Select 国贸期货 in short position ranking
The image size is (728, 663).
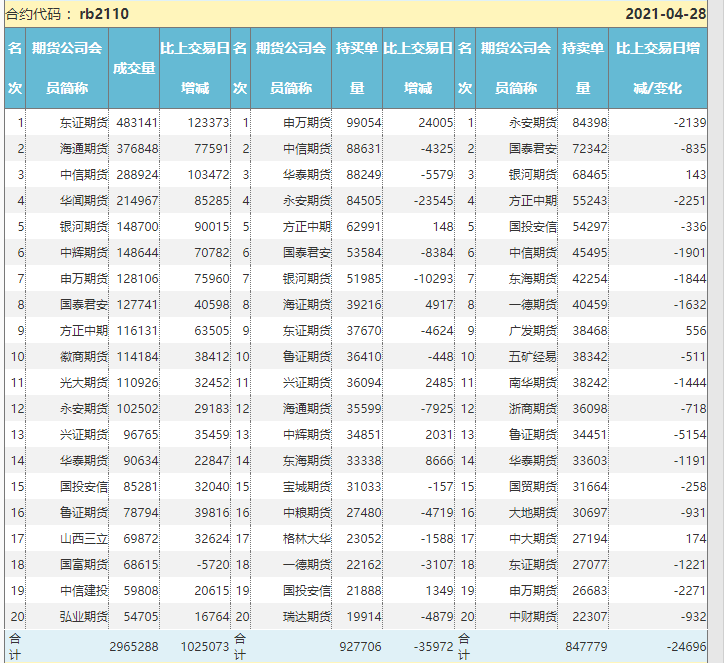pyautogui.click(x=533, y=487)
